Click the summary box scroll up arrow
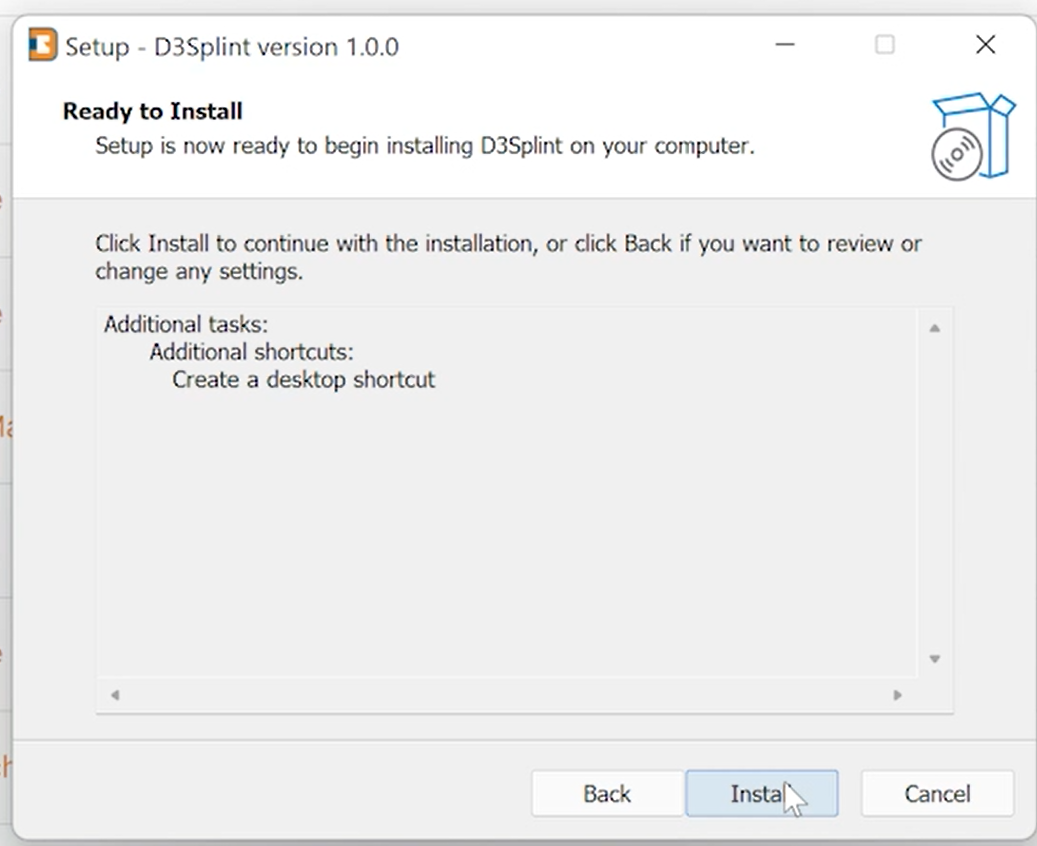 pos(934,328)
